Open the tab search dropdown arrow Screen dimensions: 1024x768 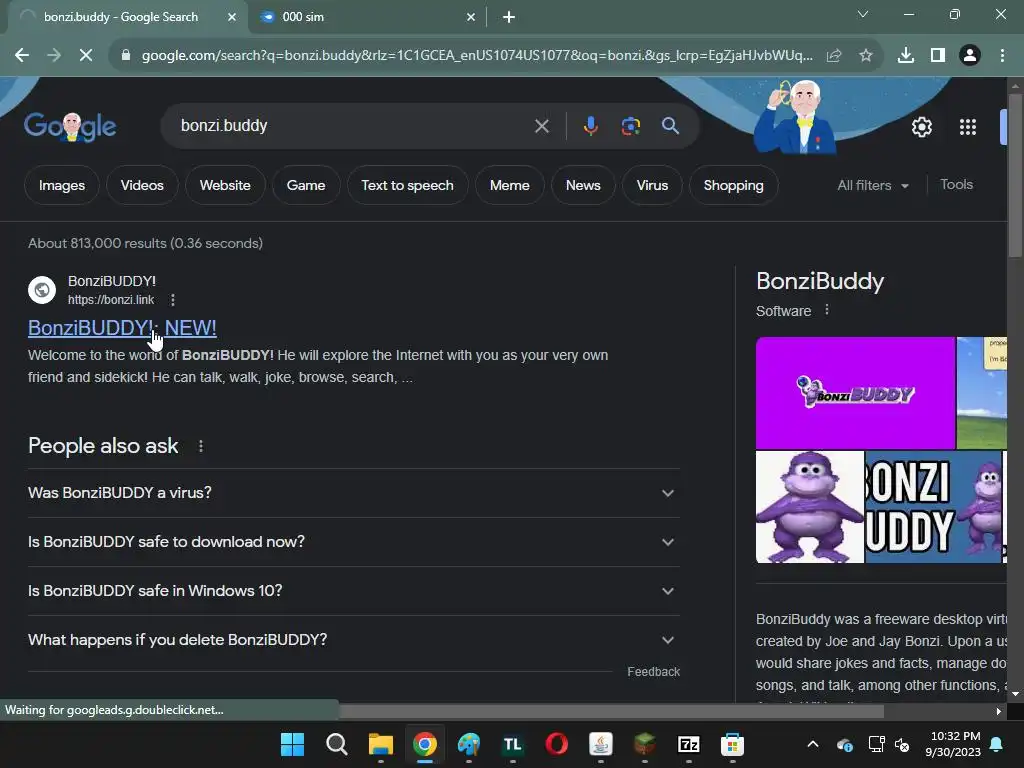pyautogui.click(x=863, y=14)
